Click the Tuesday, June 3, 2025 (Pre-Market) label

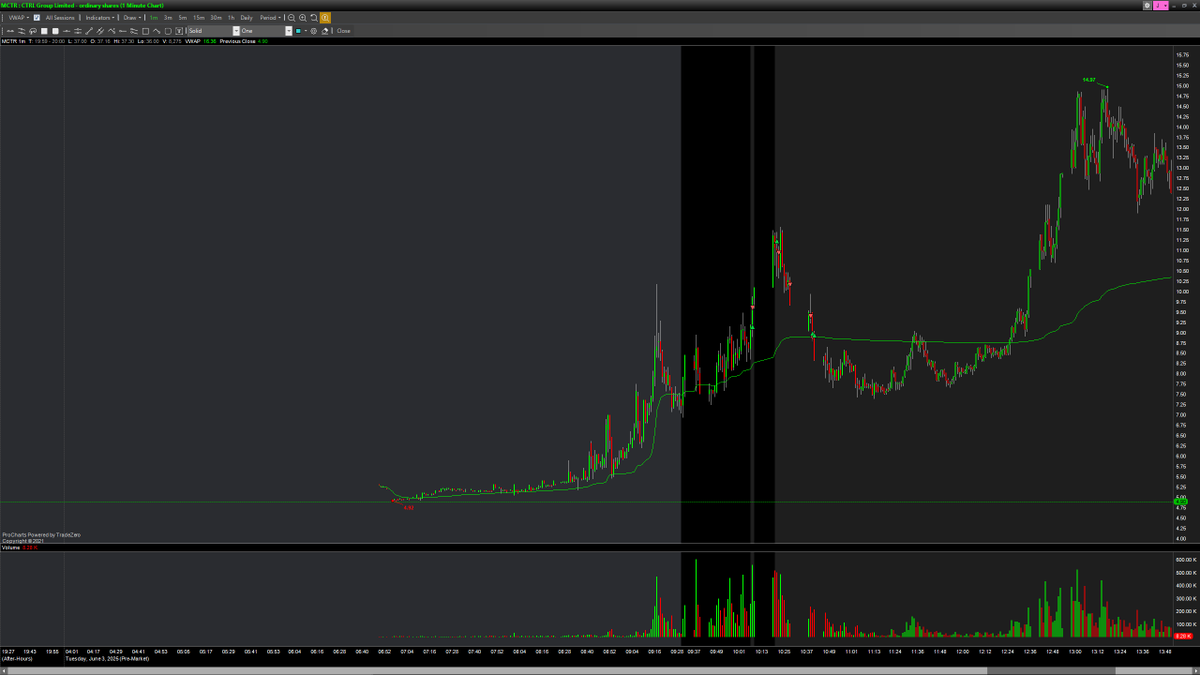pyautogui.click(x=107, y=659)
